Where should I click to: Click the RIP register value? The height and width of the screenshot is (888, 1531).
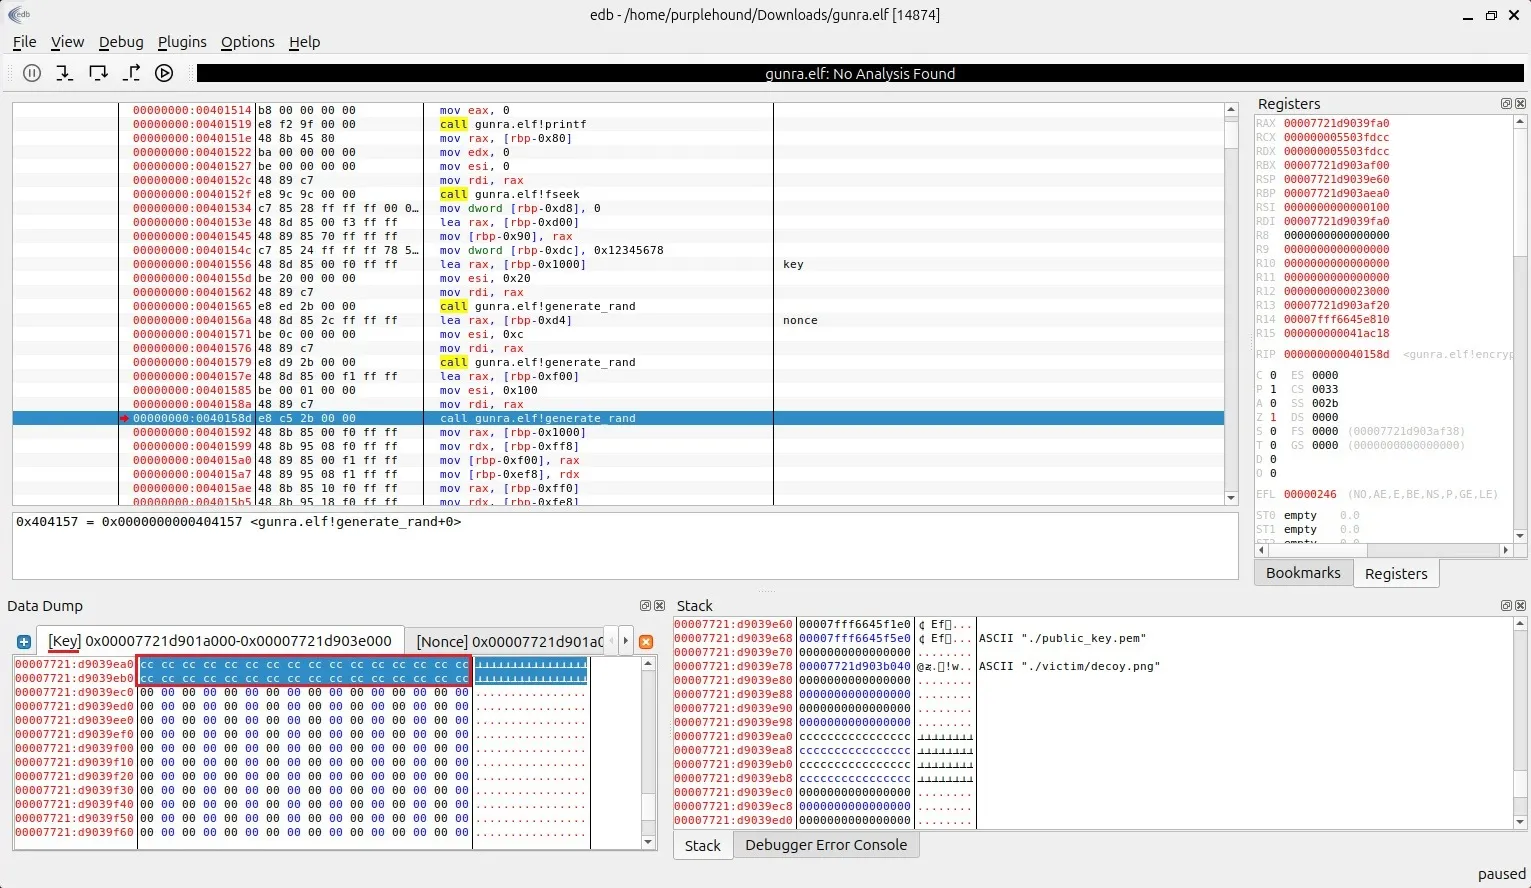[x=1336, y=354]
